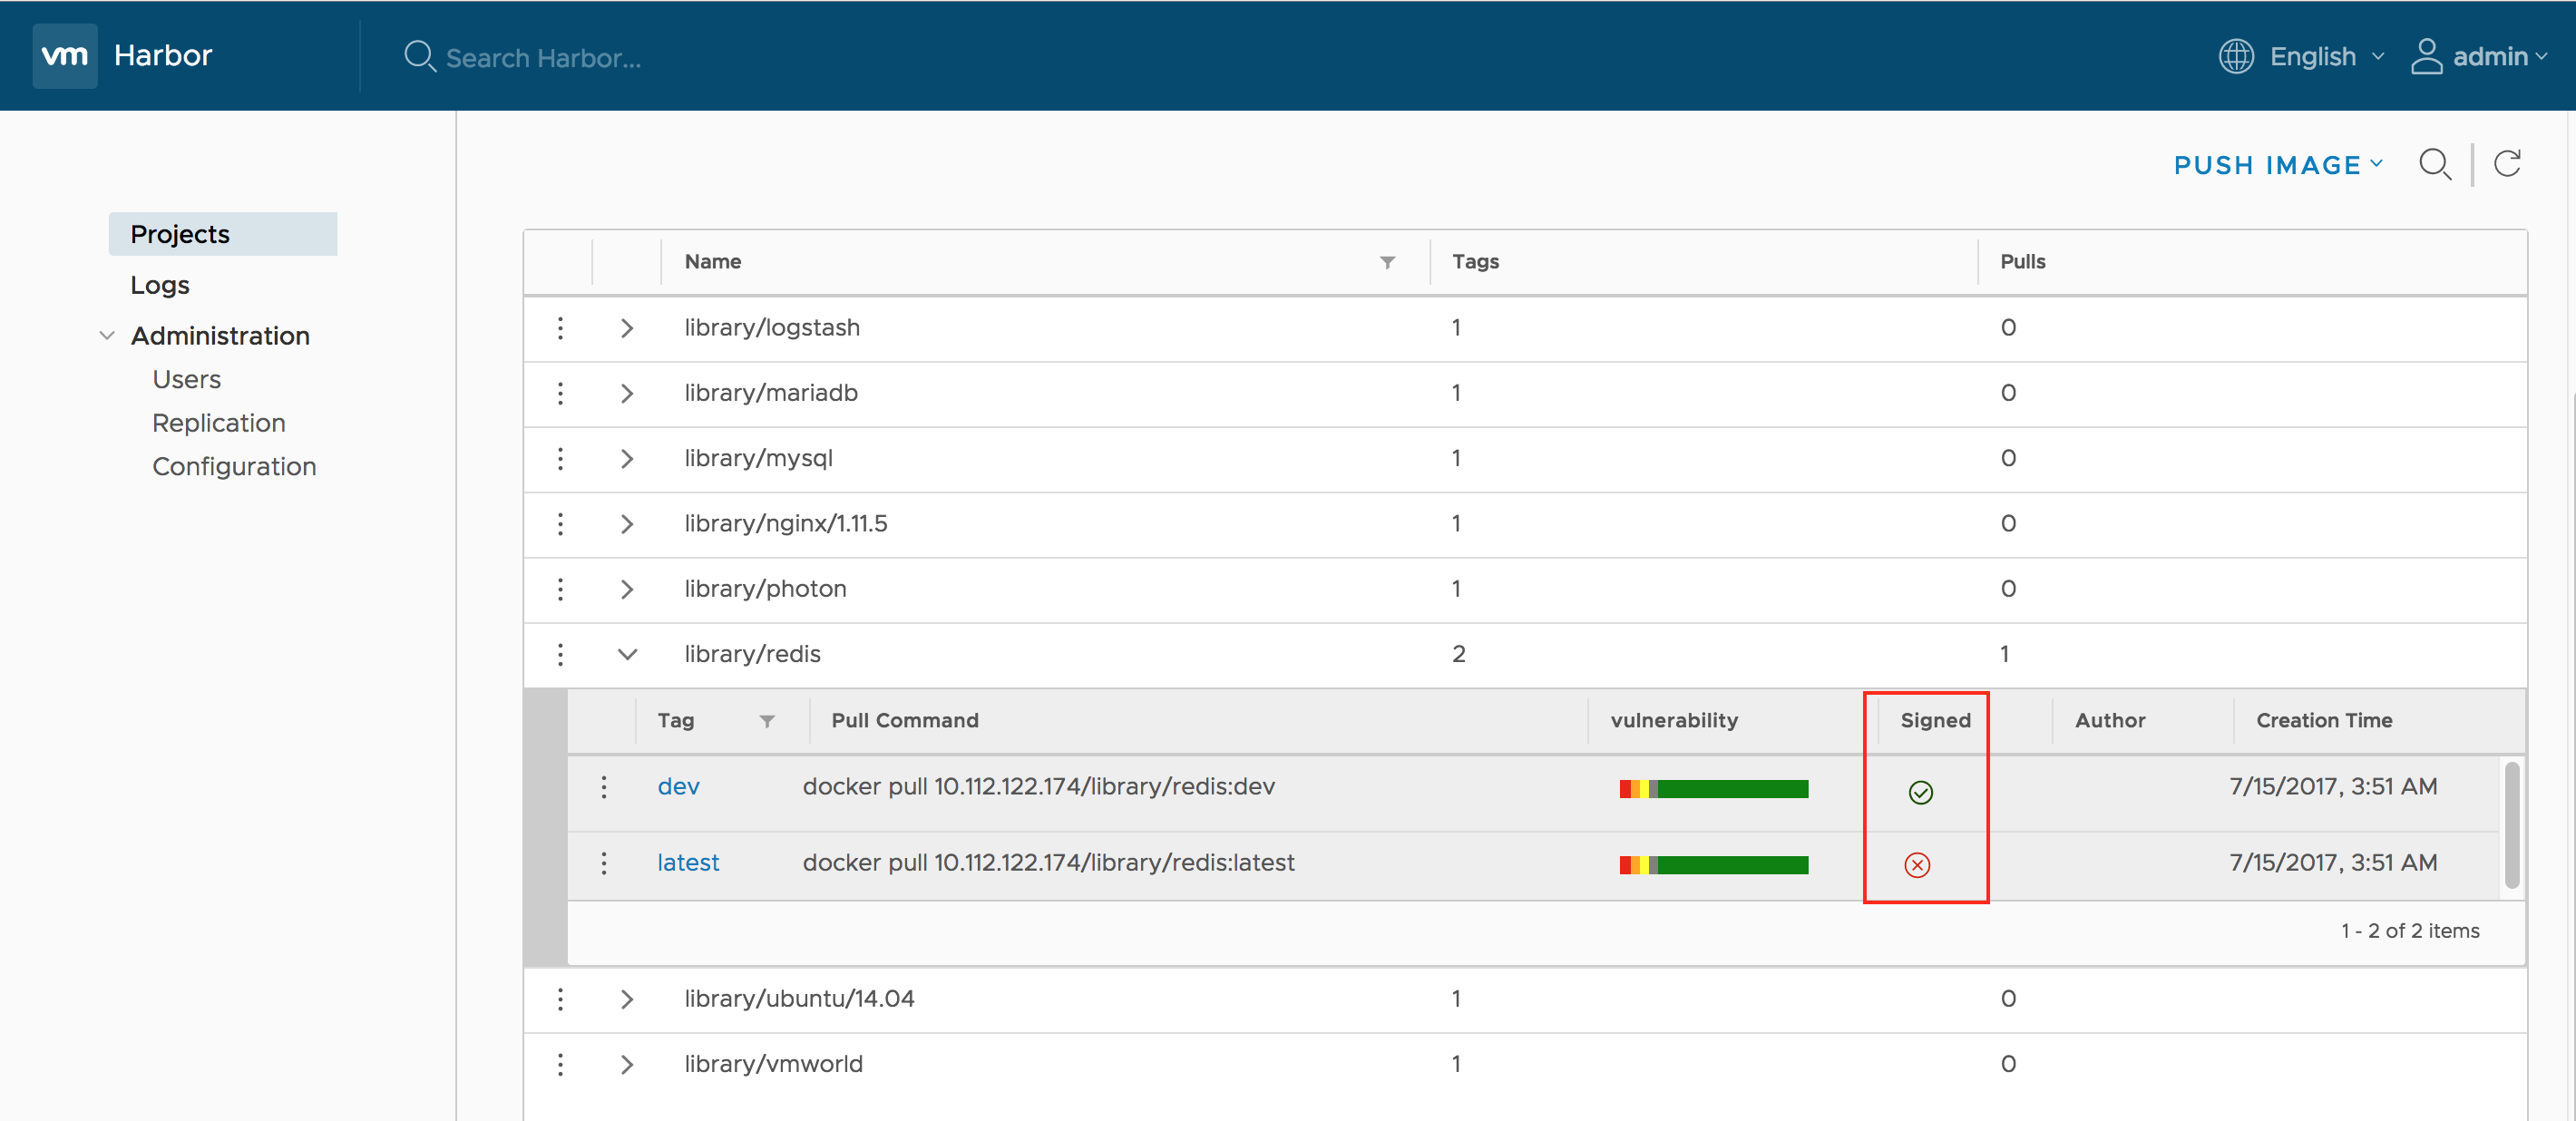Image resolution: width=2576 pixels, height=1121 pixels.
Task: Open action menu for the latest tag
Action: pyautogui.click(x=604, y=863)
